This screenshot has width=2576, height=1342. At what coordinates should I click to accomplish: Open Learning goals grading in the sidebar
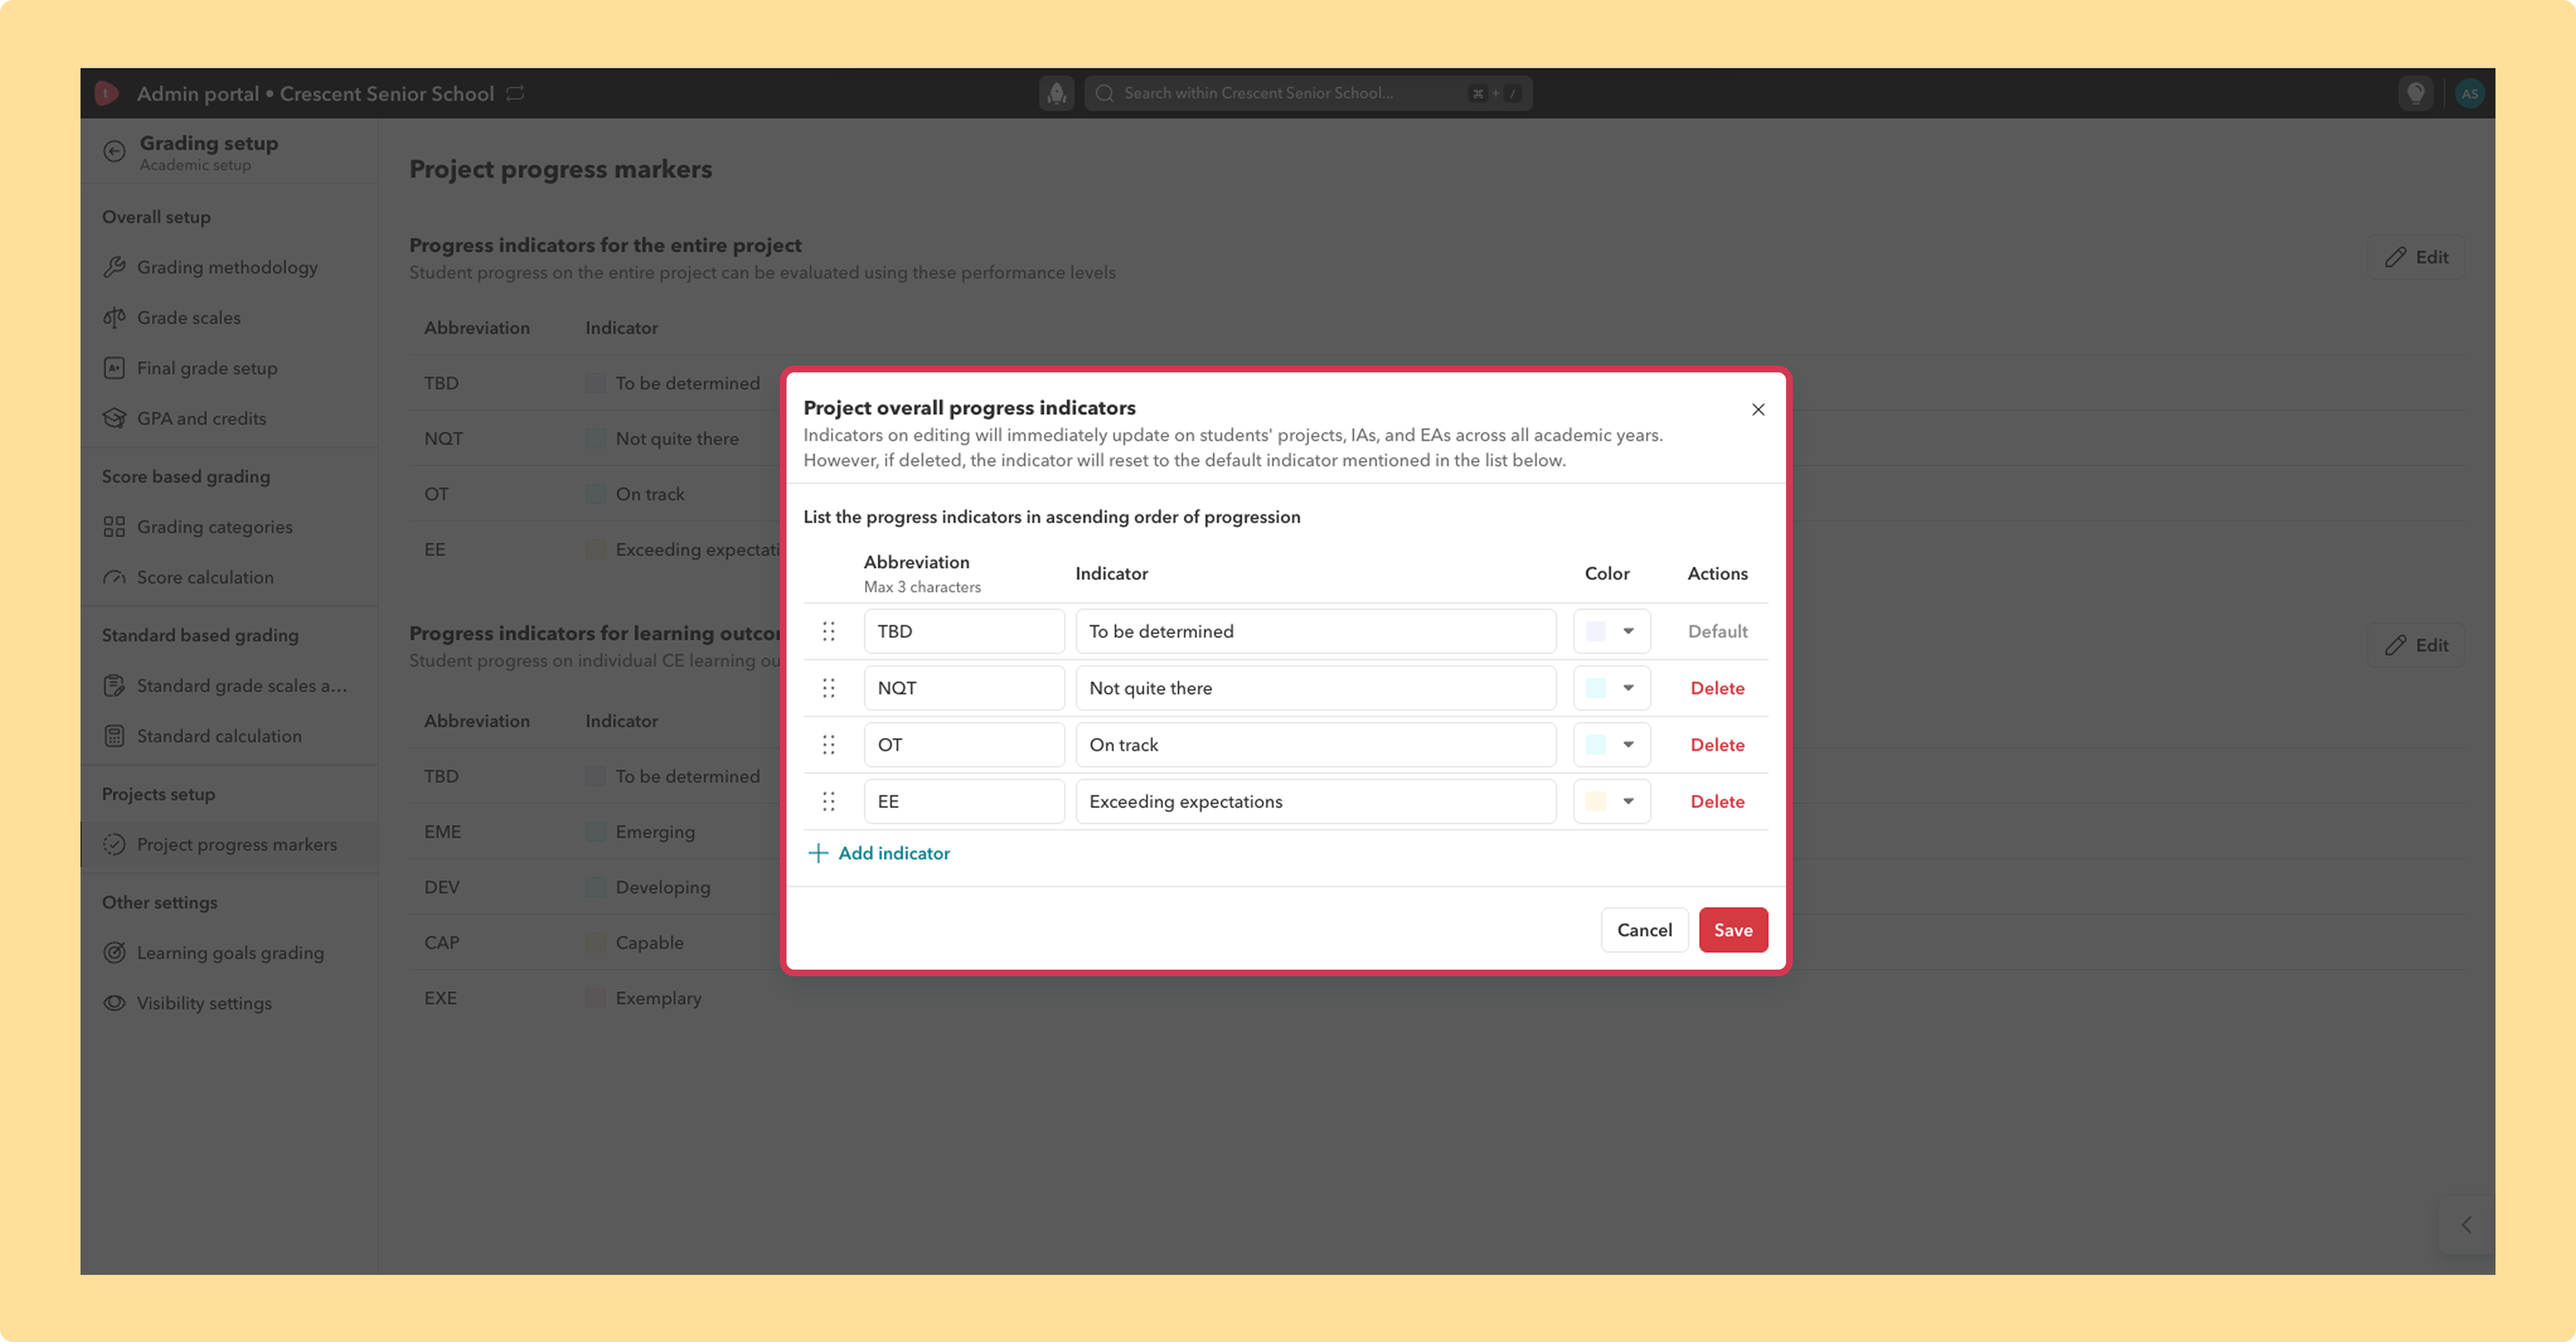228,952
